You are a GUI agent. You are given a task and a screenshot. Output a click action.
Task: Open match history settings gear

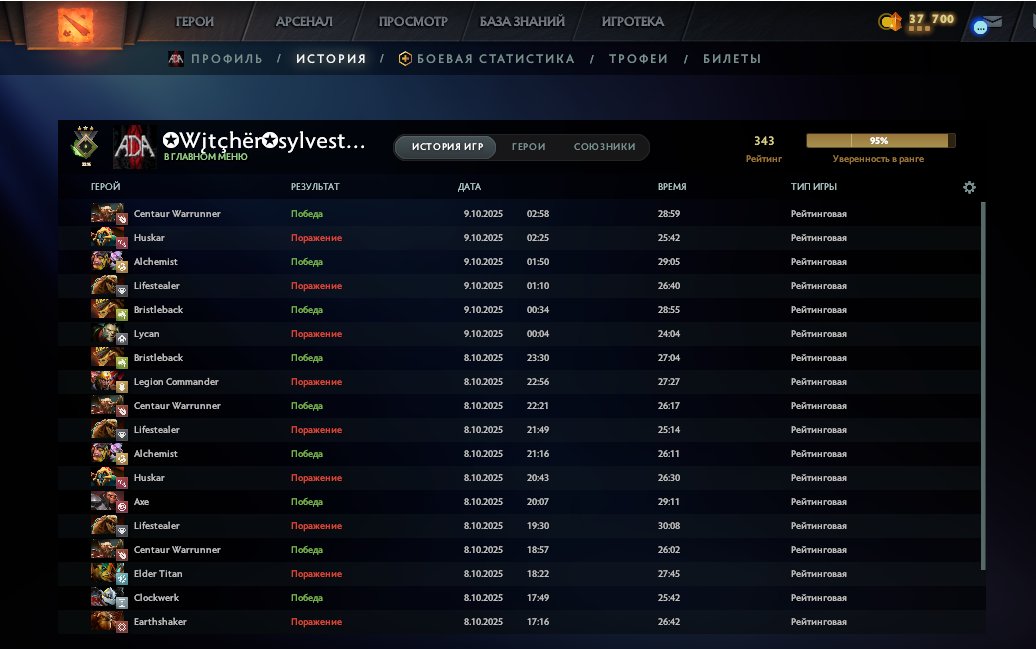click(968, 187)
